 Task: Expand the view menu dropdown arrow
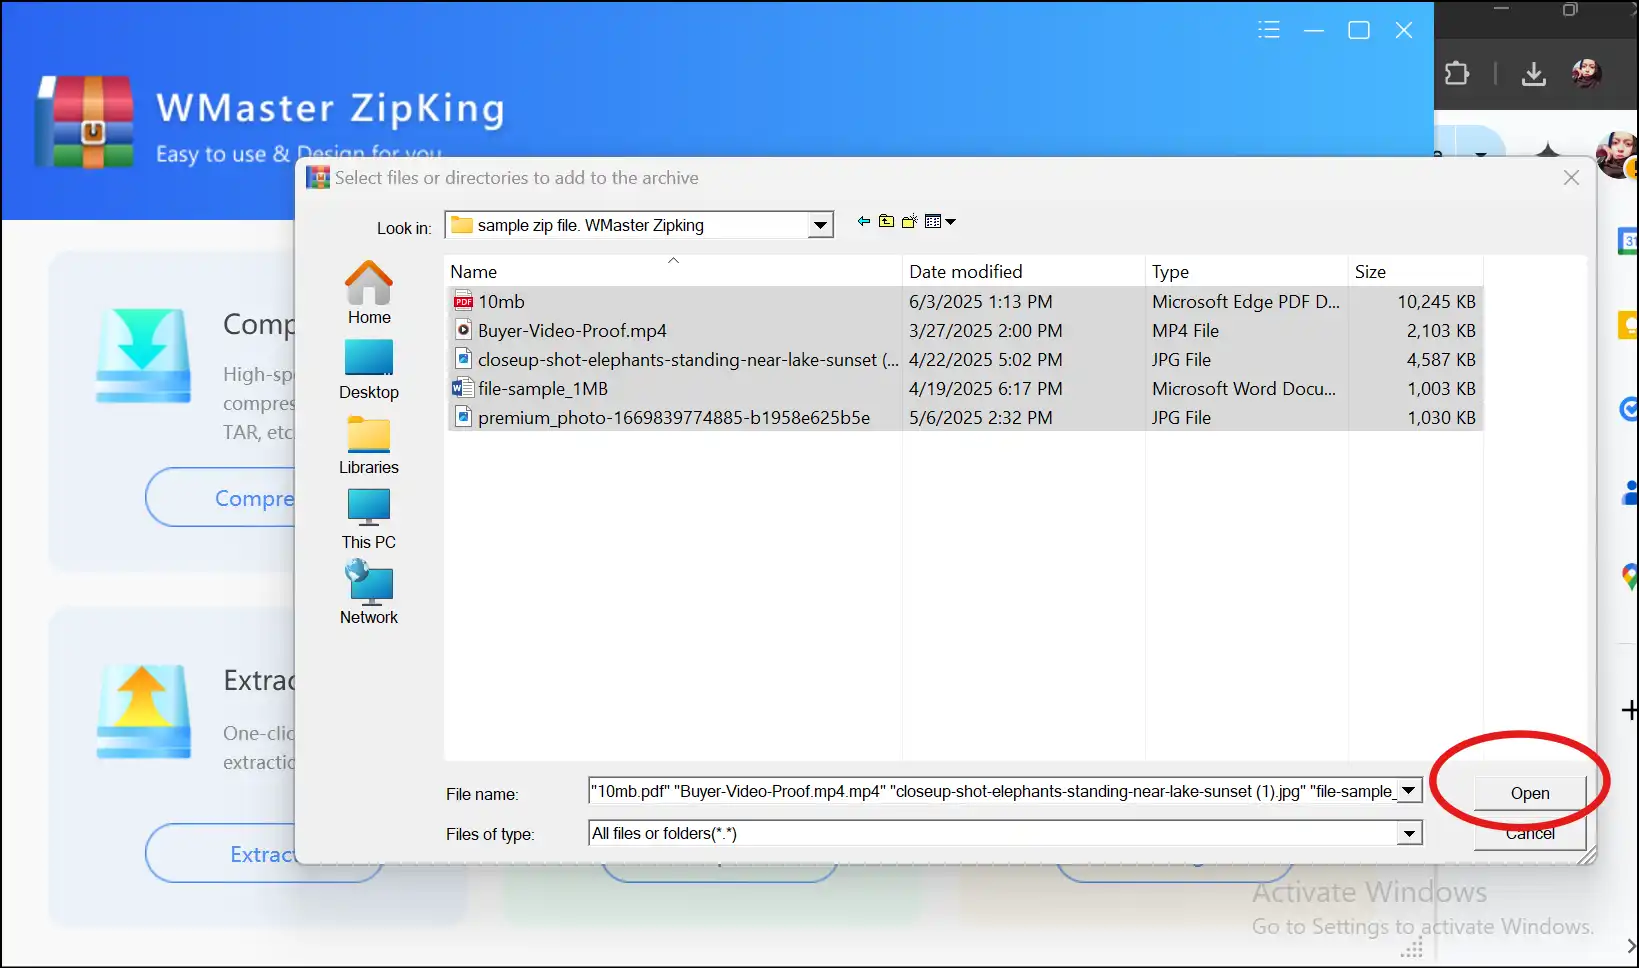(x=951, y=222)
